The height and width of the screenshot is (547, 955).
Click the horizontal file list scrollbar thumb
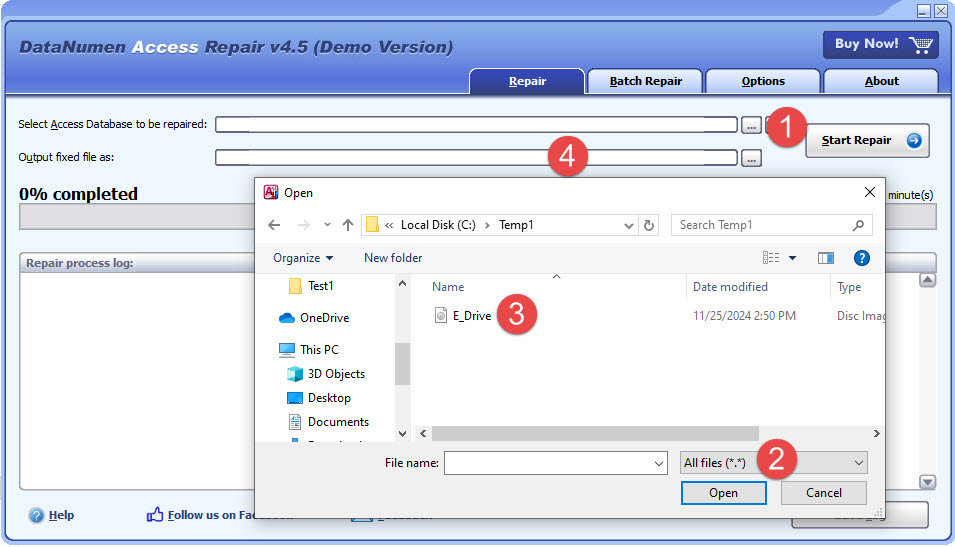pos(595,434)
